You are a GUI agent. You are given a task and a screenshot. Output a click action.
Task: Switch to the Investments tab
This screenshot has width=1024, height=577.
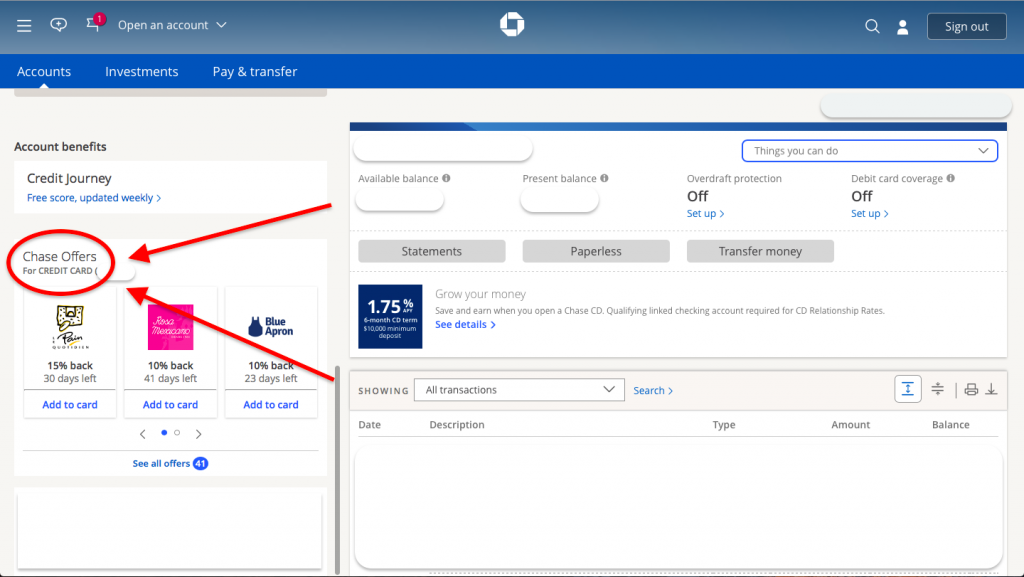142,71
